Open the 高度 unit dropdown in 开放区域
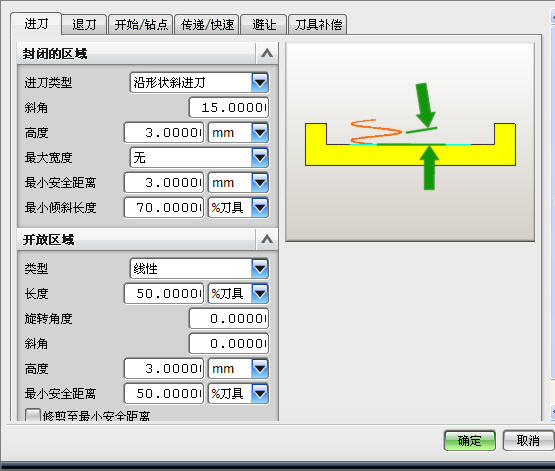 (x=238, y=369)
